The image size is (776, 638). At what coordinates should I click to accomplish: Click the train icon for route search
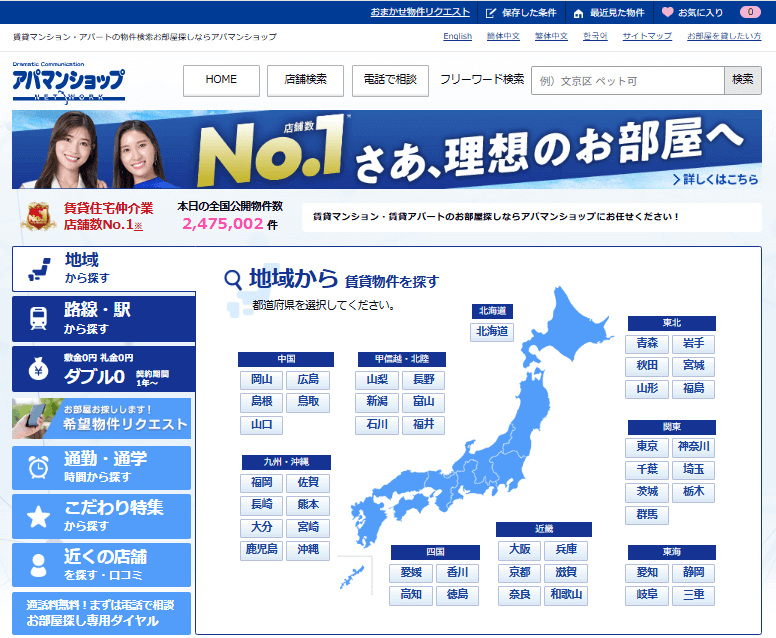coord(38,318)
